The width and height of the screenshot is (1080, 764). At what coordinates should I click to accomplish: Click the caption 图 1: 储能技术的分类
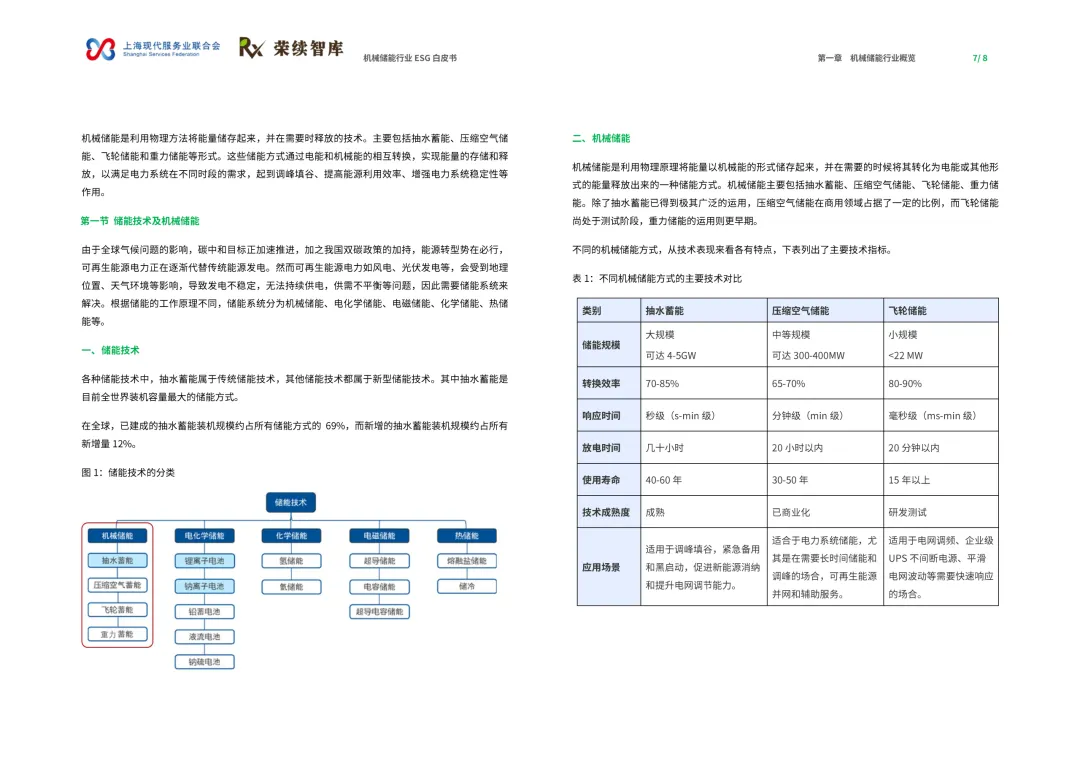coord(128,473)
